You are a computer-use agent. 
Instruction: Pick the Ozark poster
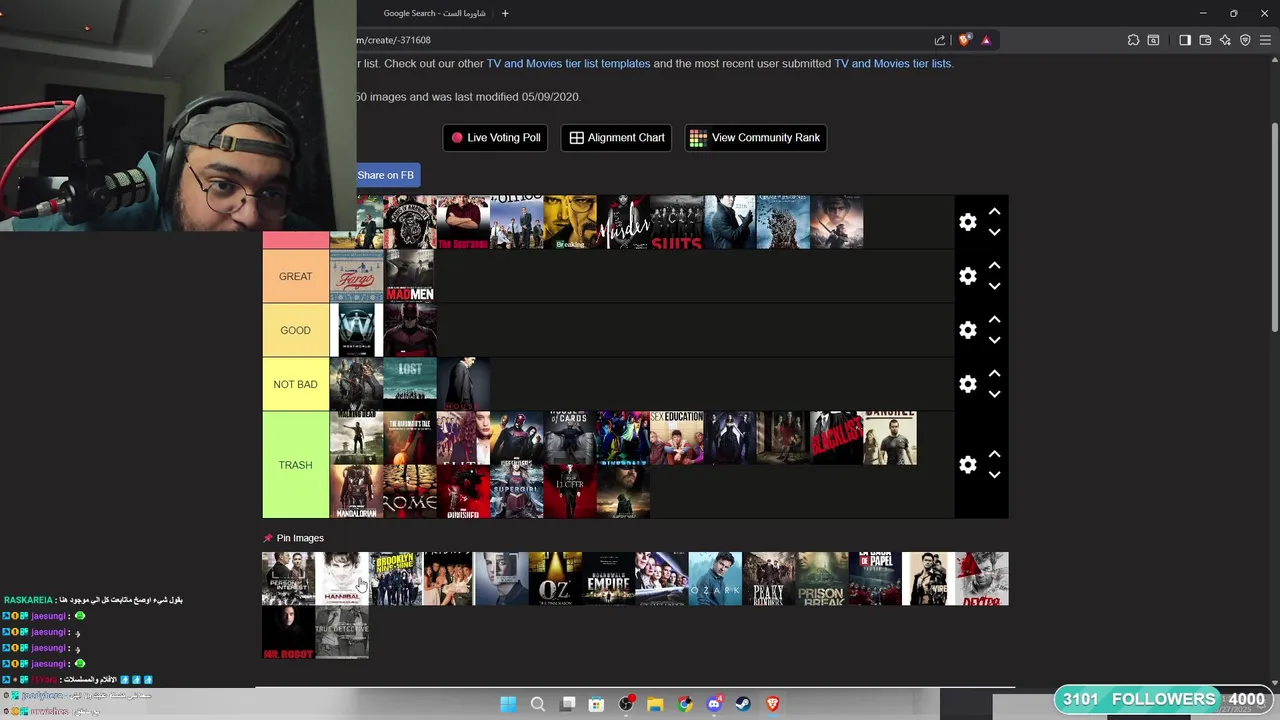(x=715, y=578)
